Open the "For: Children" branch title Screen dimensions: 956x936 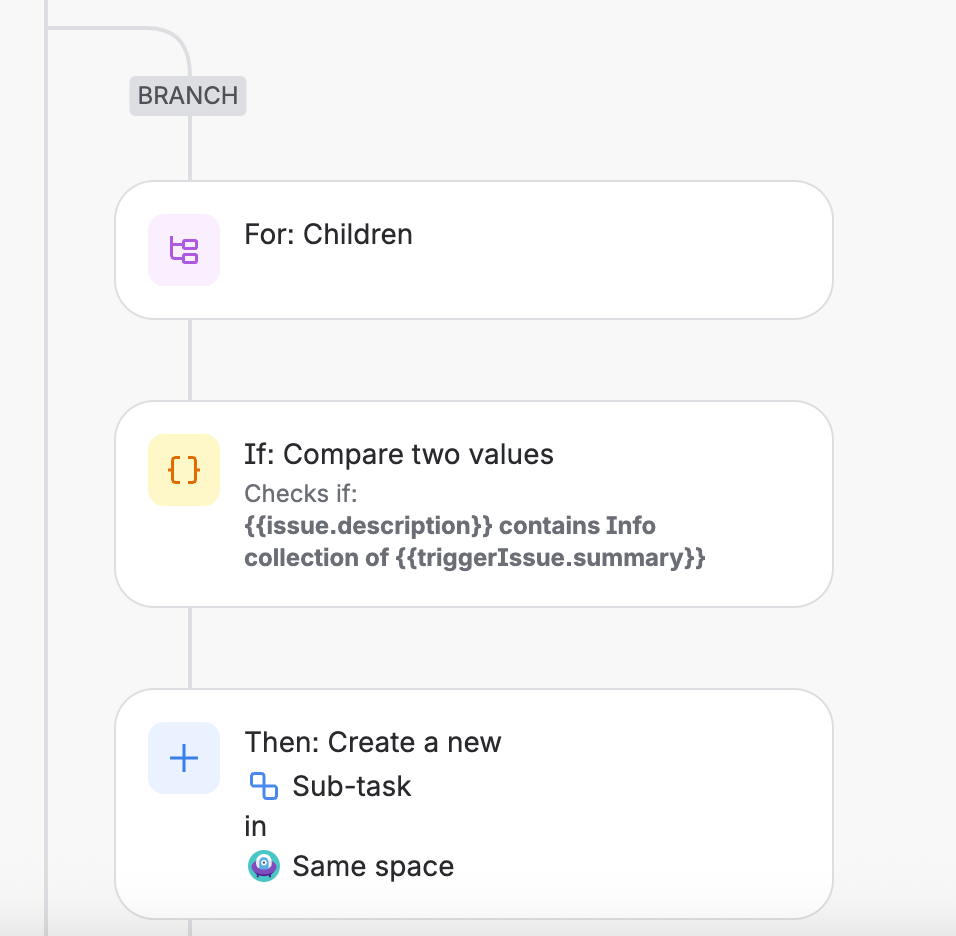click(x=328, y=235)
